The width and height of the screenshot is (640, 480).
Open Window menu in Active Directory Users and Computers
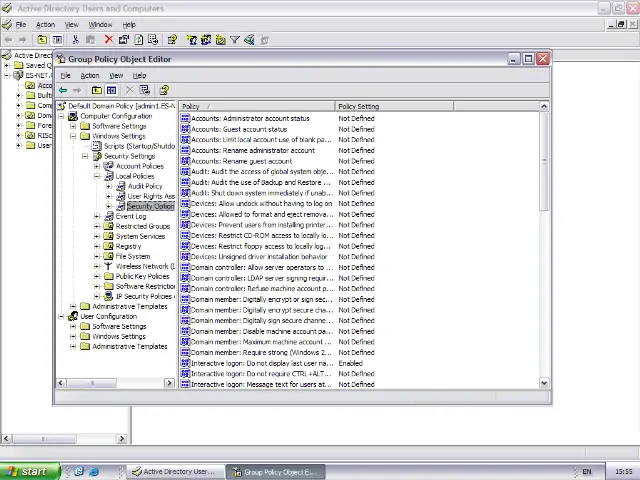click(100, 25)
